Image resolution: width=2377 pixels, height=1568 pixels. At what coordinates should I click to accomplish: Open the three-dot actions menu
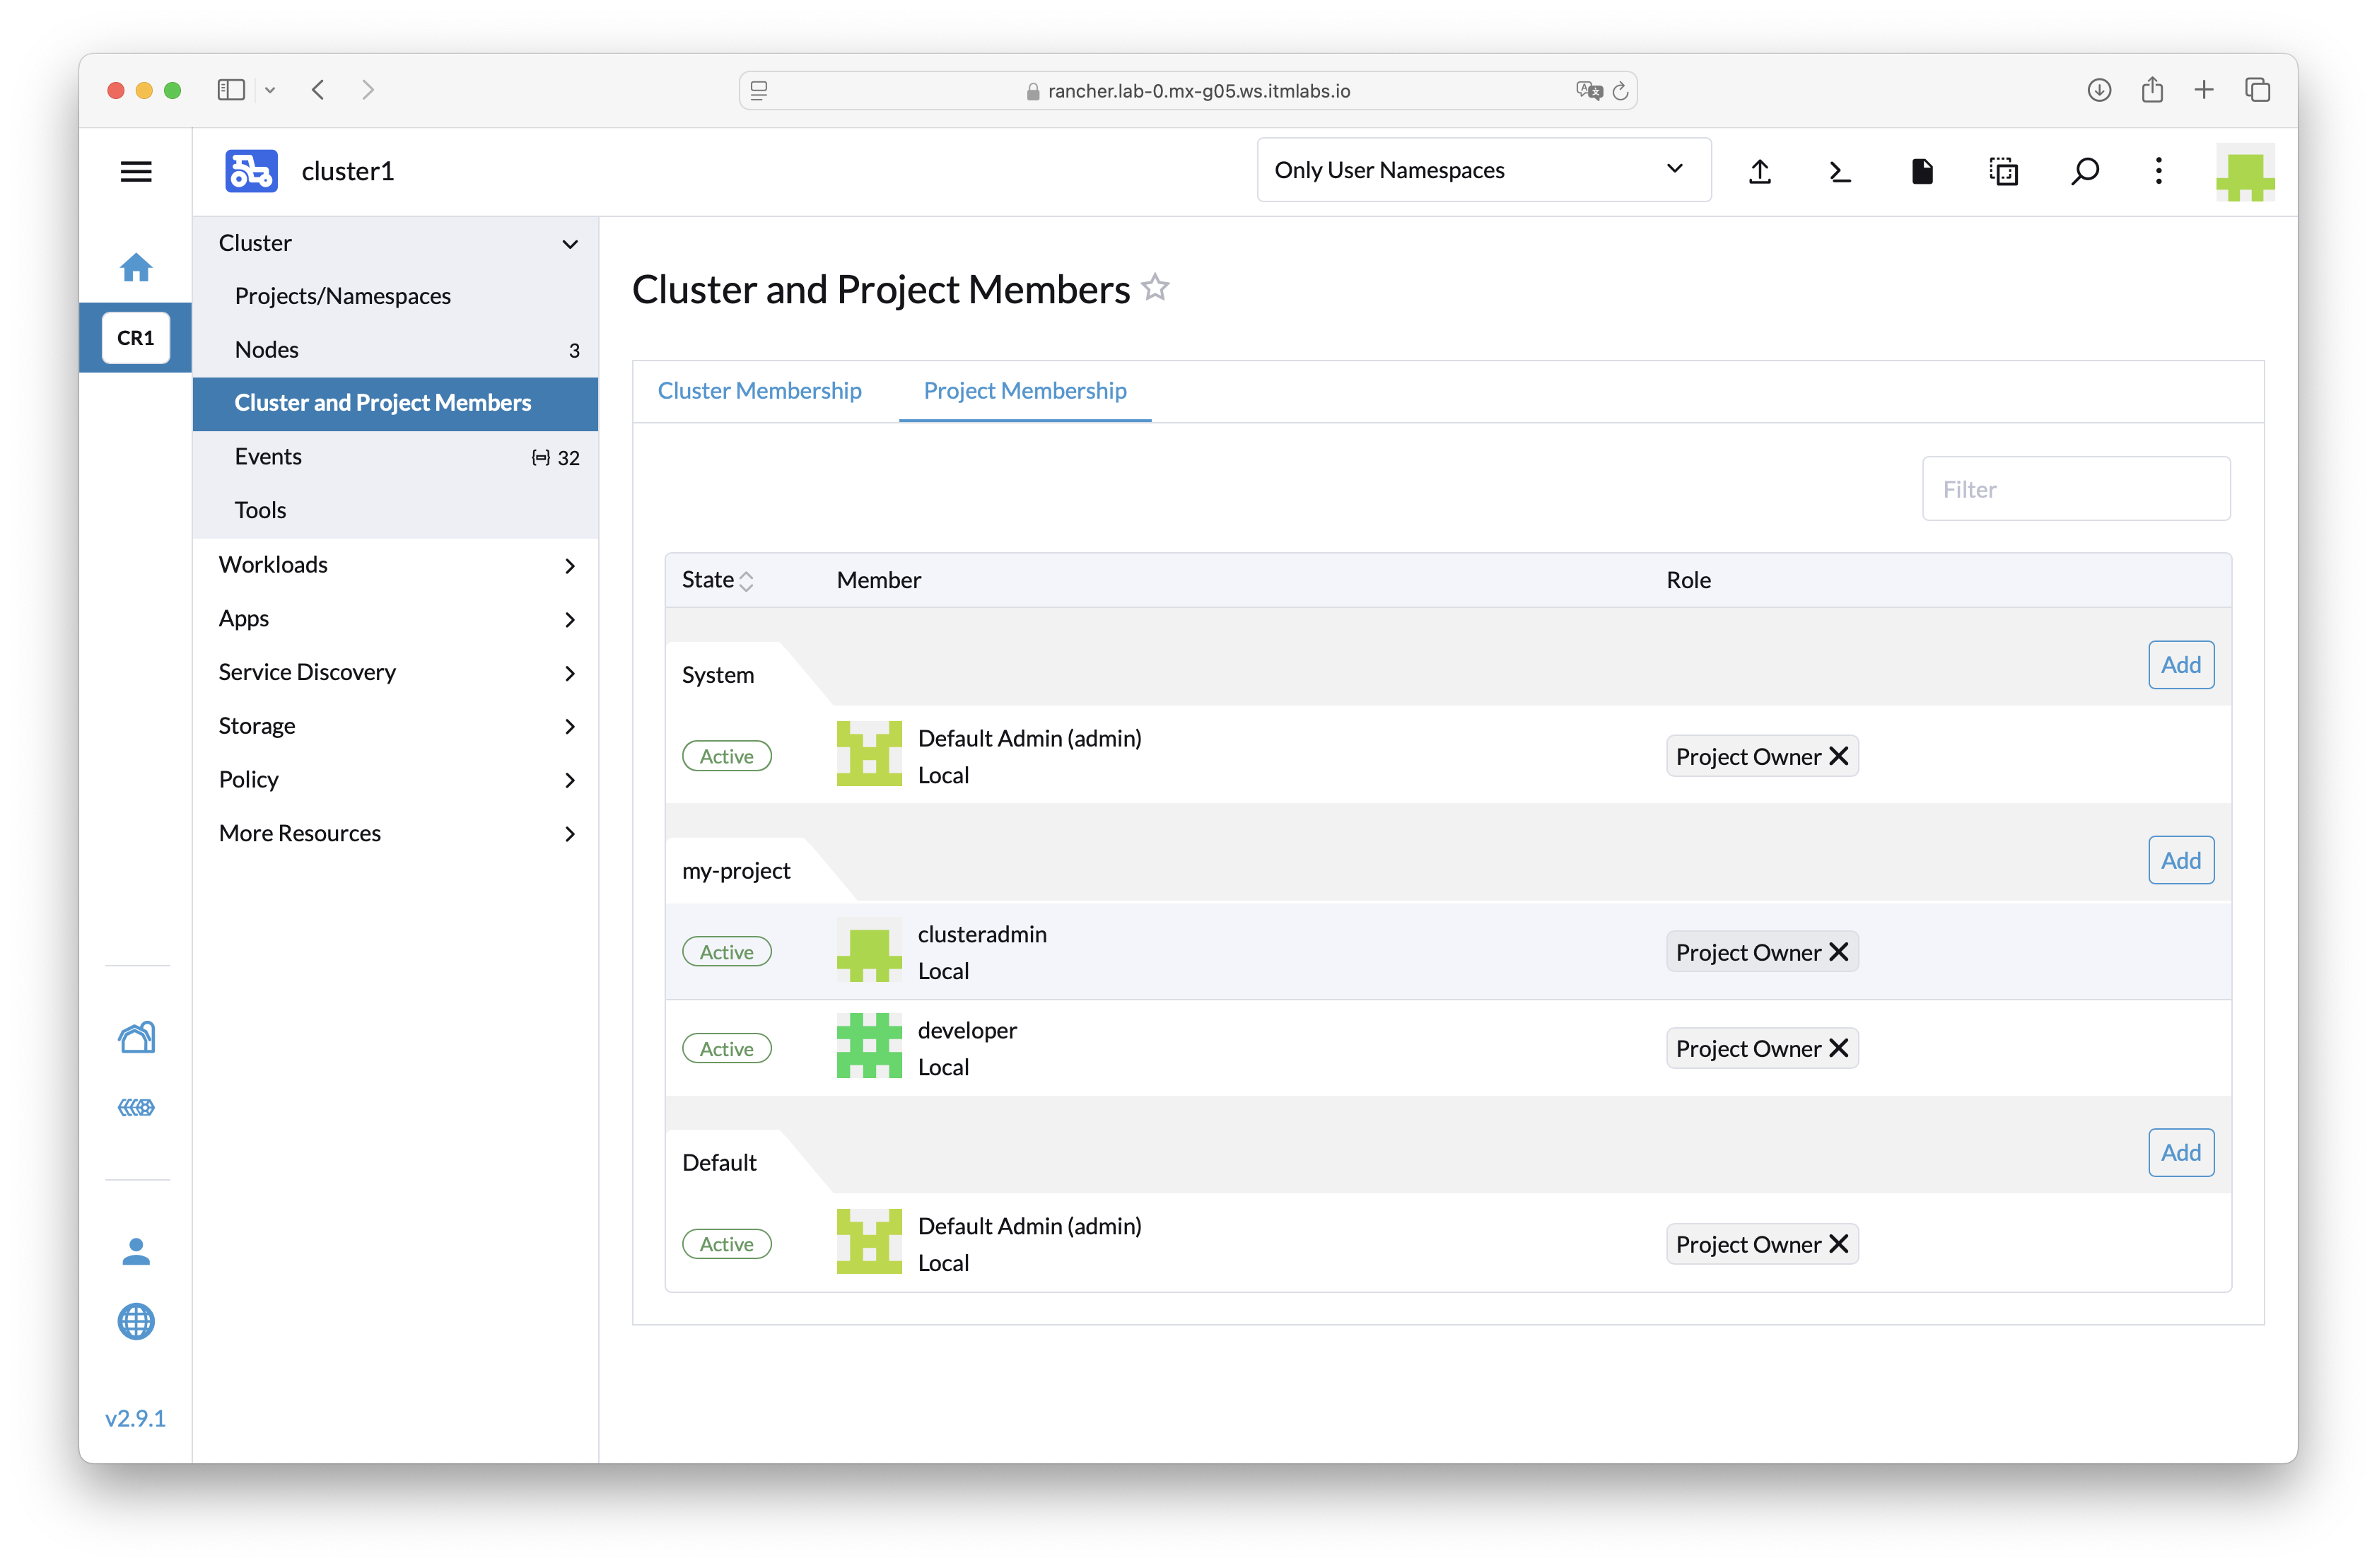point(2158,171)
